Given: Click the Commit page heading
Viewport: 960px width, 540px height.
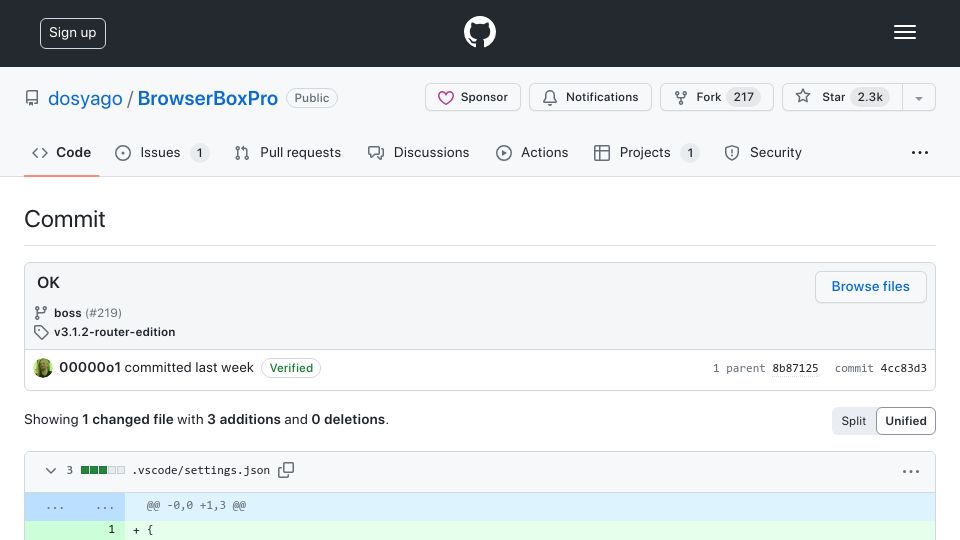Looking at the screenshot, I should tap(65, 219).
